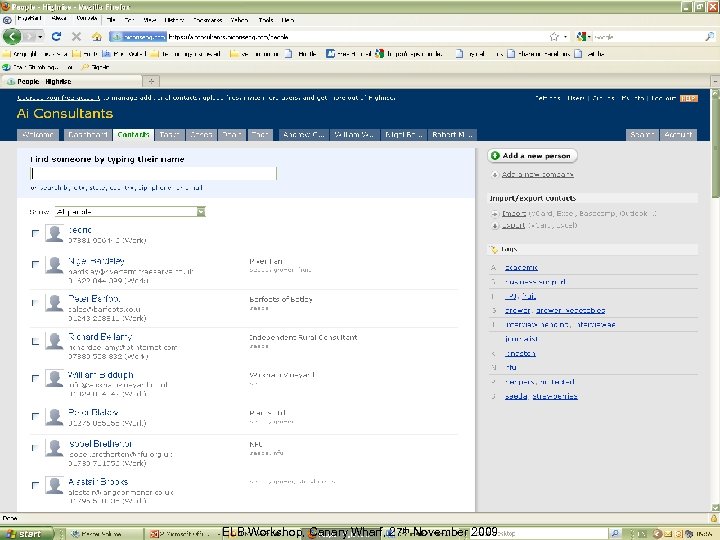Viewport: 720px width, 540px height.
Task: Click the Import arrow icon
Action: [x=495, y=214]
